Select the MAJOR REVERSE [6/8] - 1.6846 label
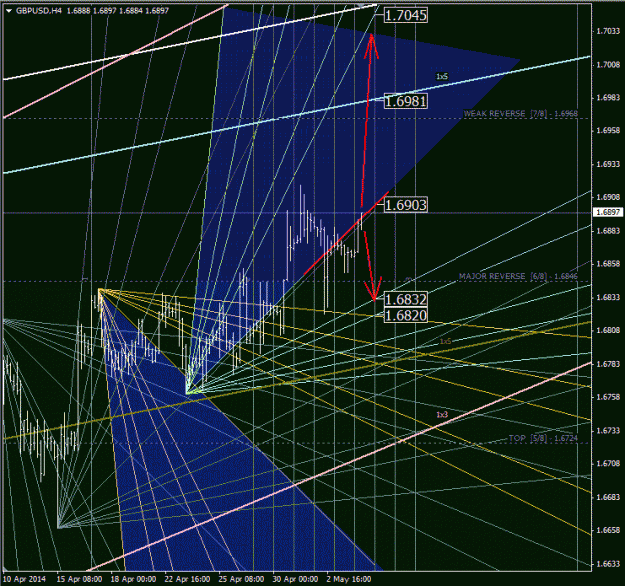This screenshot has height=586, width=625. click(x=518, y=276)
